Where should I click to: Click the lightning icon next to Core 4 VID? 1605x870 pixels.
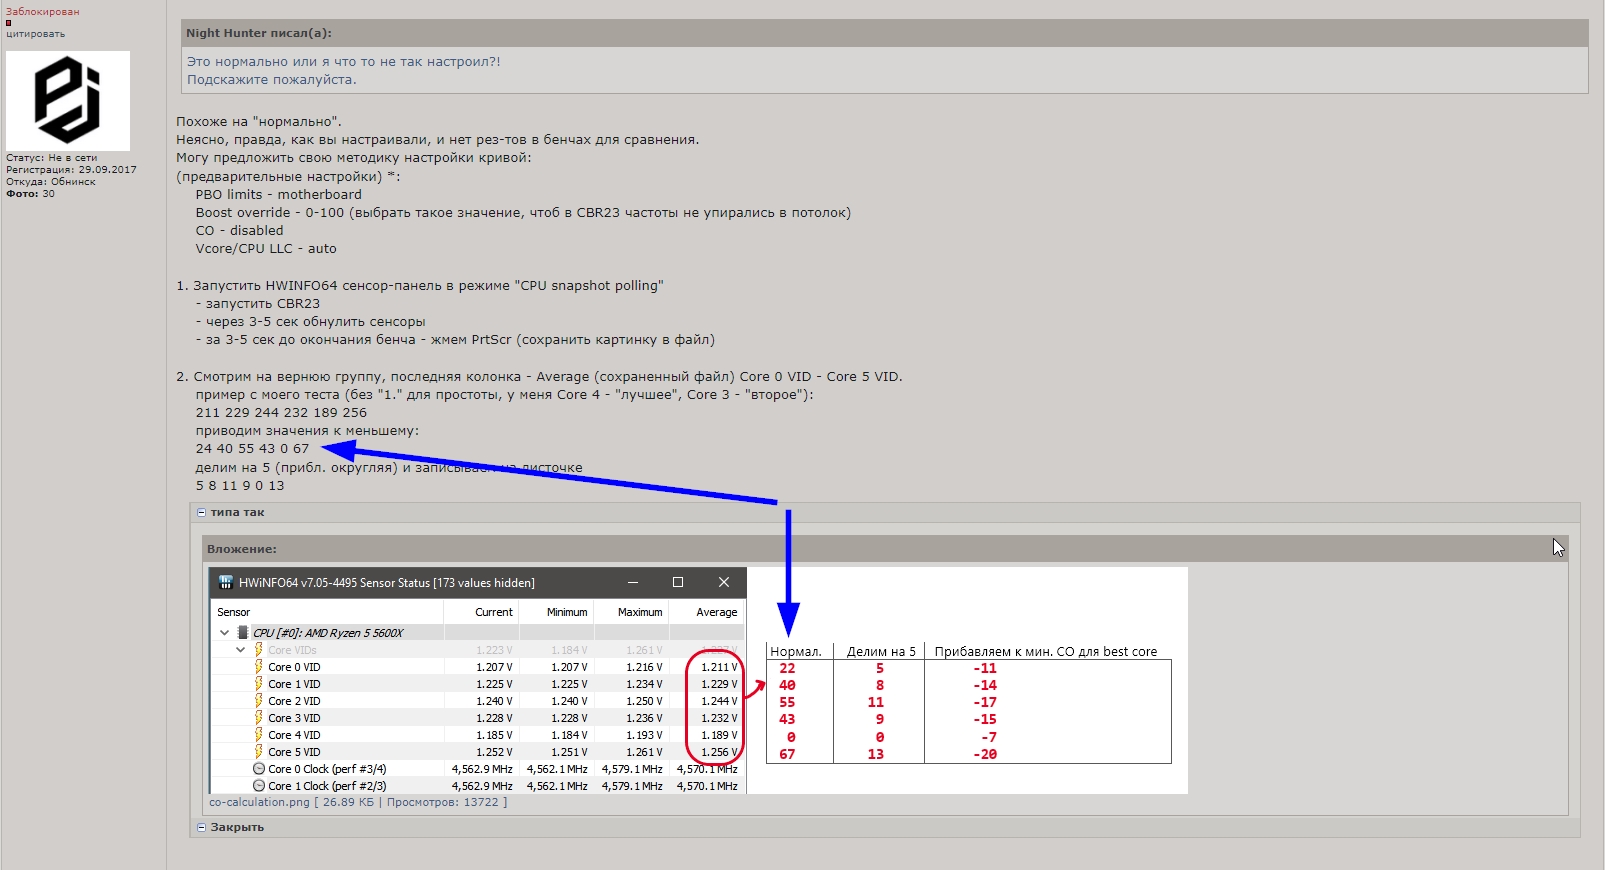[x=258, y=735]
